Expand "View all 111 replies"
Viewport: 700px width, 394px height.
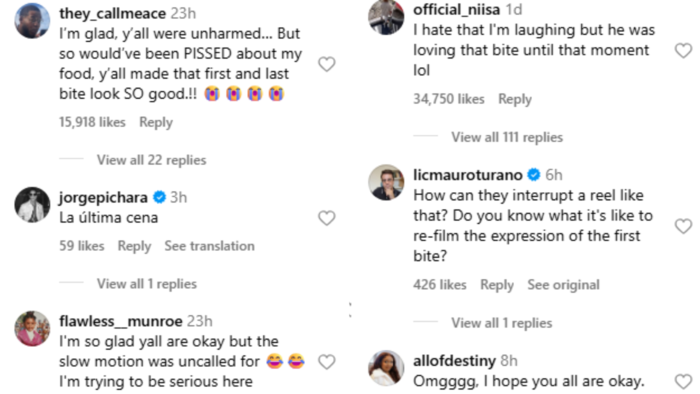(x=507, y=137)
